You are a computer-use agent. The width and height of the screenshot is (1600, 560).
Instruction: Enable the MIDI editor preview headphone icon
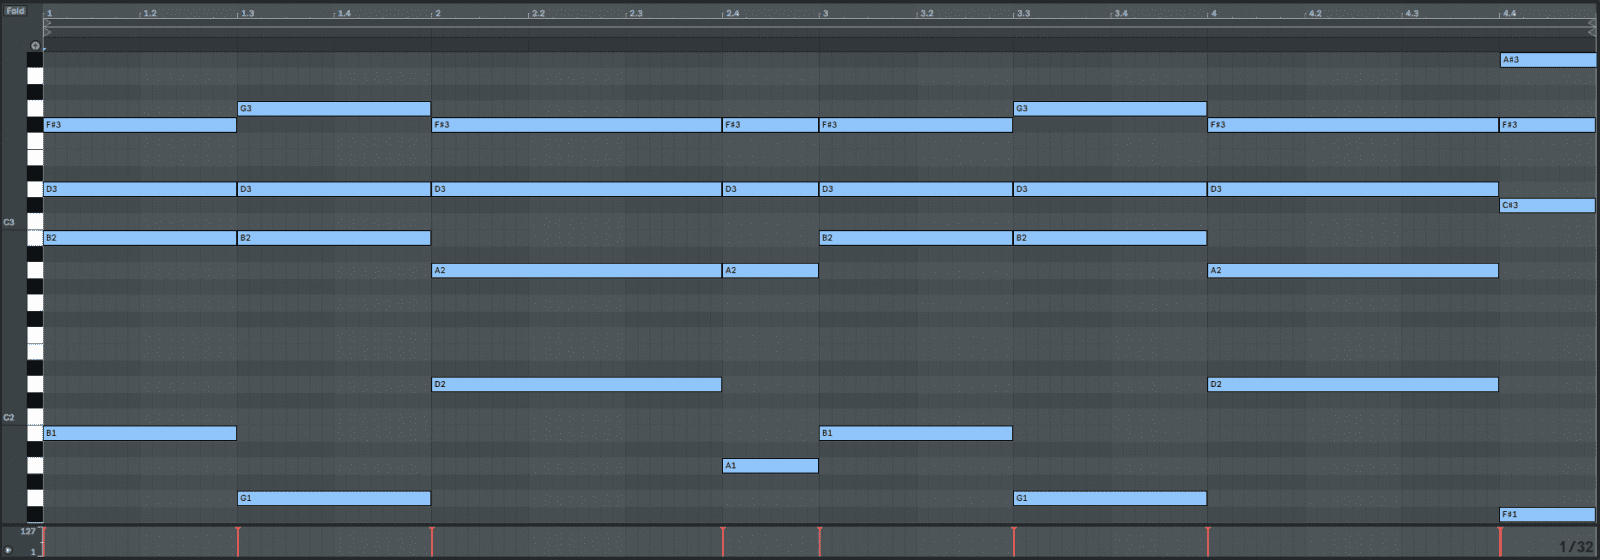pos(35,46)
